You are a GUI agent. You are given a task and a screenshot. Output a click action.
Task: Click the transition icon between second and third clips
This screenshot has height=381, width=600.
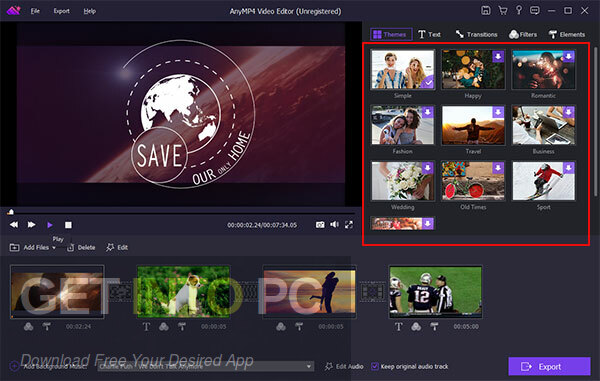(x=246, y=292)
